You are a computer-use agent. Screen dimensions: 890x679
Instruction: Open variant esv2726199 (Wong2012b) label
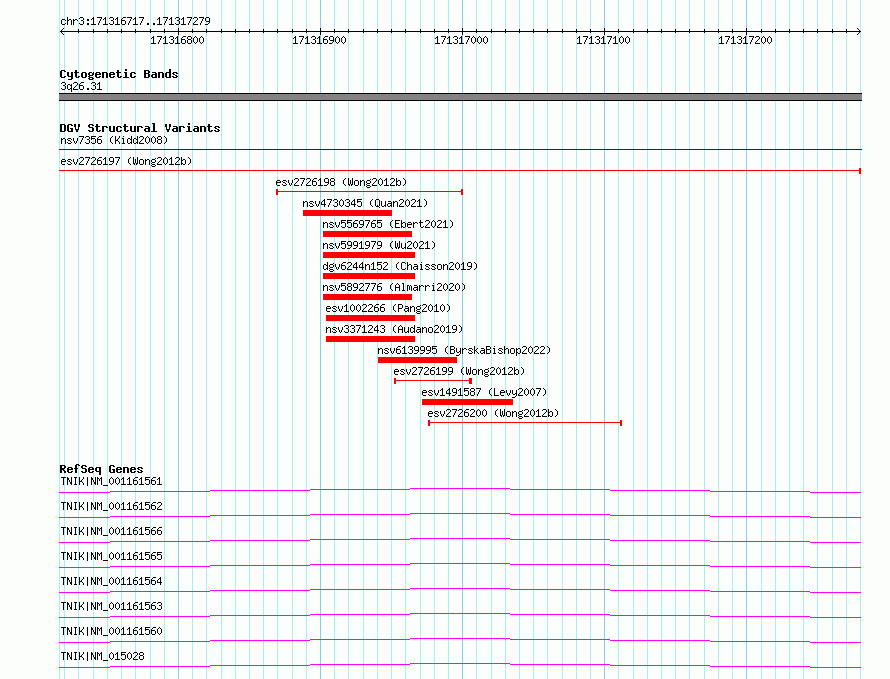click(x=459, y=371)
